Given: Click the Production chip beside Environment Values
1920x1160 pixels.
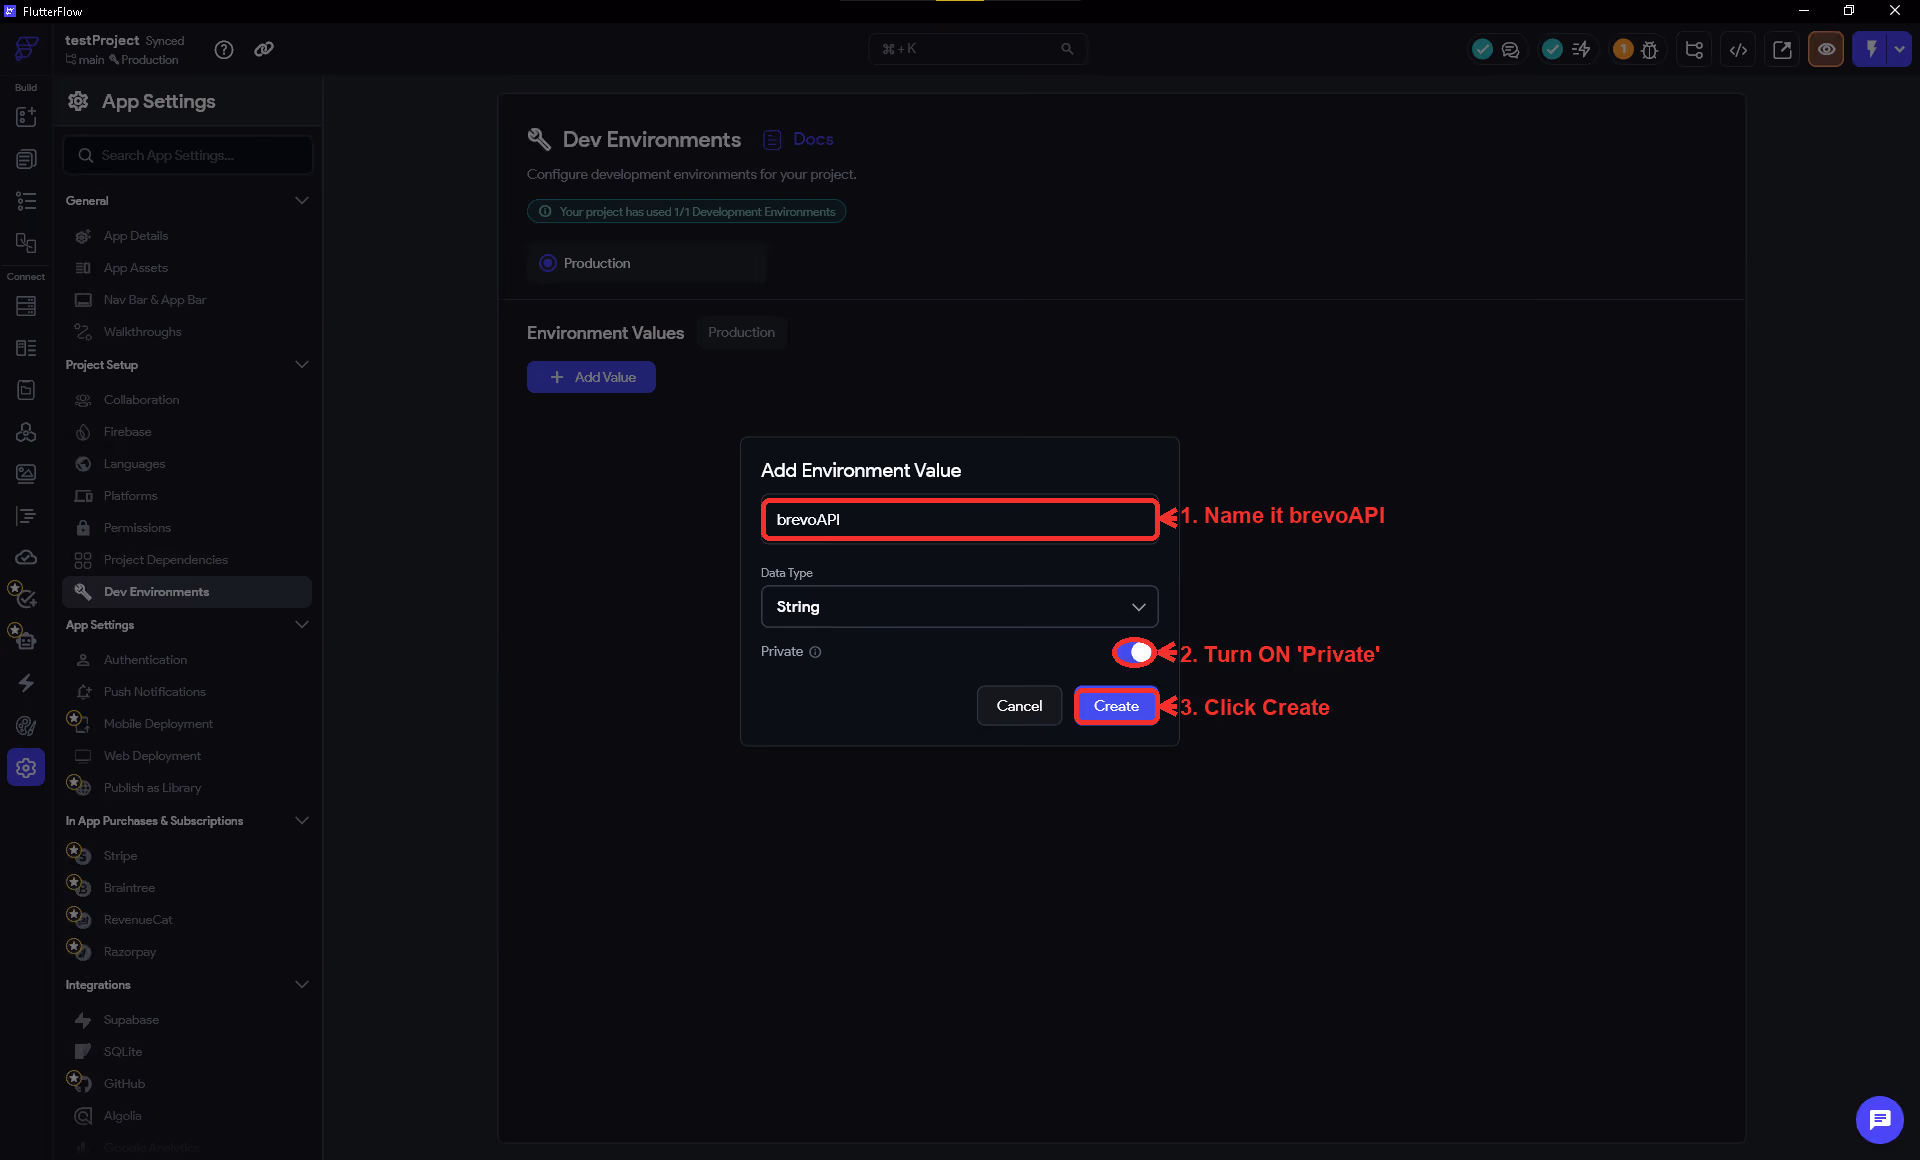Looking at the screenshot, I should click(741, 332).
